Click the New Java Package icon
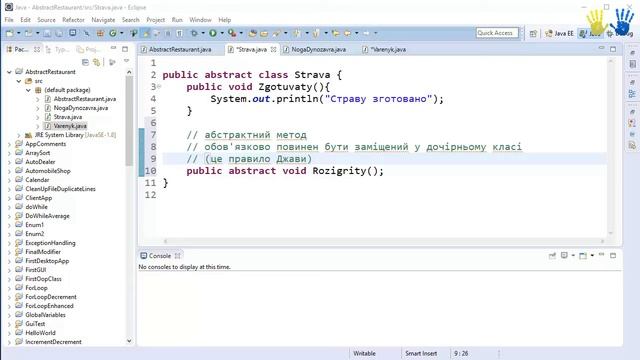640x360 pixels. (x=100, y=33)
